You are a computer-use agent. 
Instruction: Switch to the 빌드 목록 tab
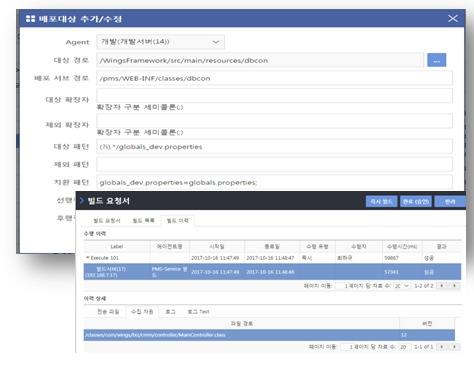tap(143, 221)
